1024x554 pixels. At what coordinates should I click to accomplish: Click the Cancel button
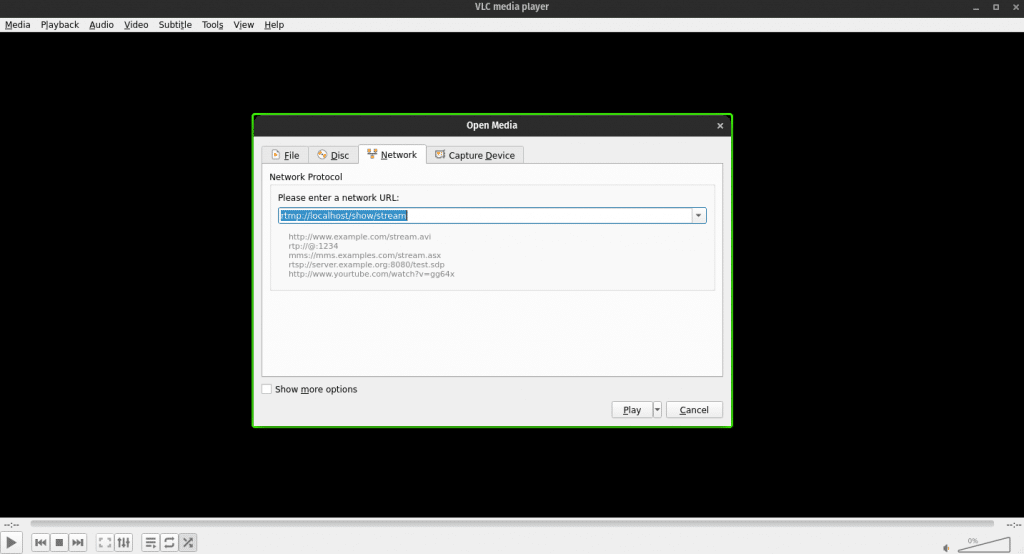693,409
